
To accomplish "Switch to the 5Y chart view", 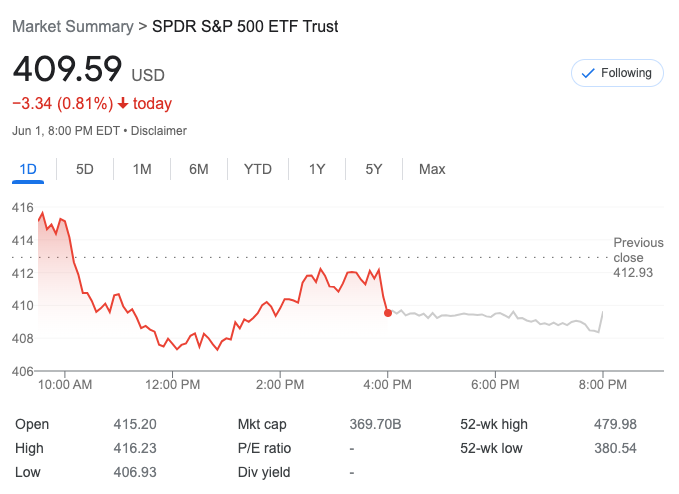I will 374,169.
